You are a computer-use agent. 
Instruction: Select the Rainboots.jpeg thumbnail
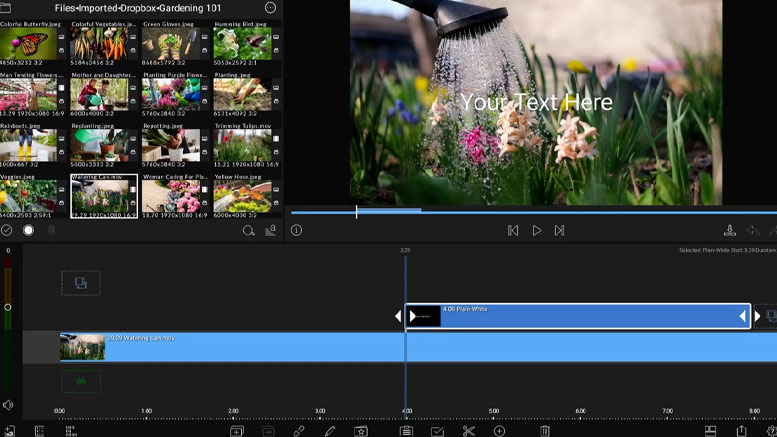pos(28,145)
